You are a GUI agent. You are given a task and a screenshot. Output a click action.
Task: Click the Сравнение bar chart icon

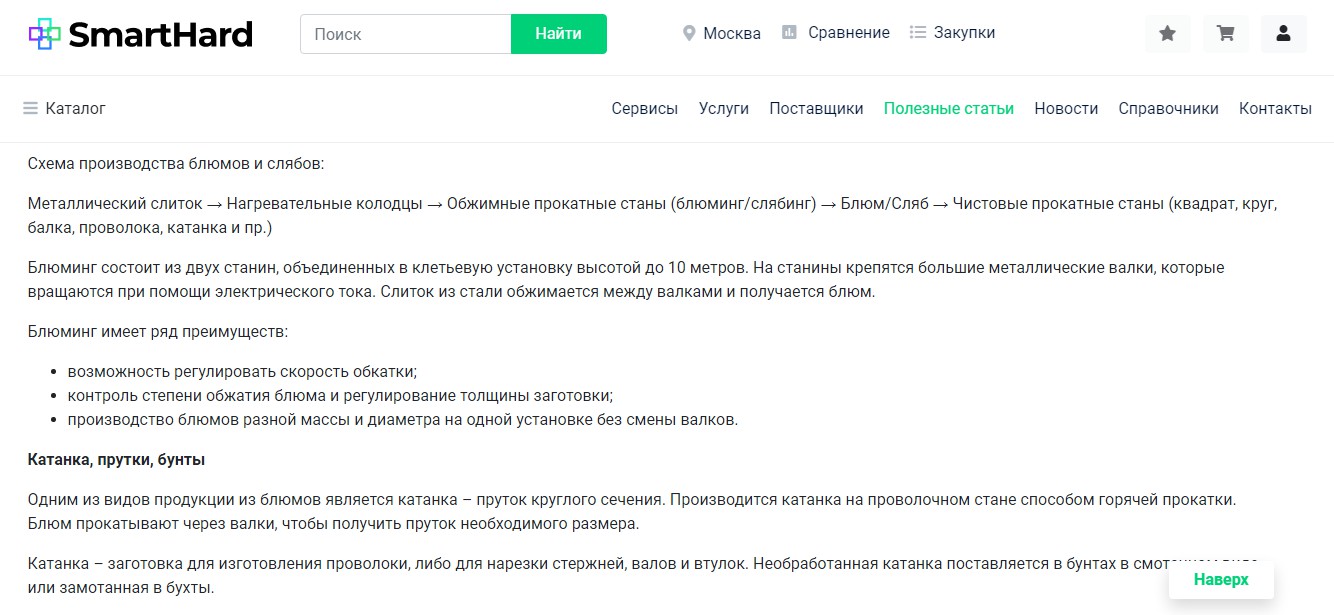pyautogui.click(x=789, y=33)
